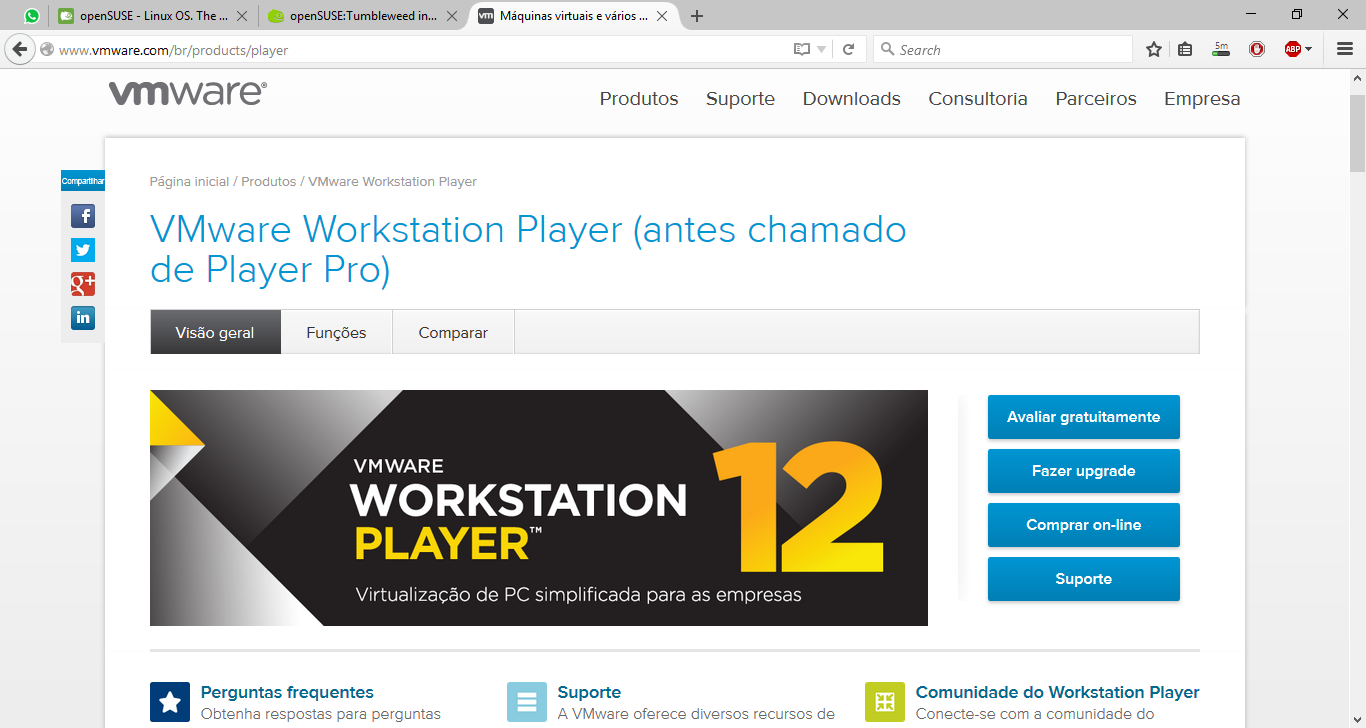Click VMware Workstation Player breadcrumb text

coord(392,182)
